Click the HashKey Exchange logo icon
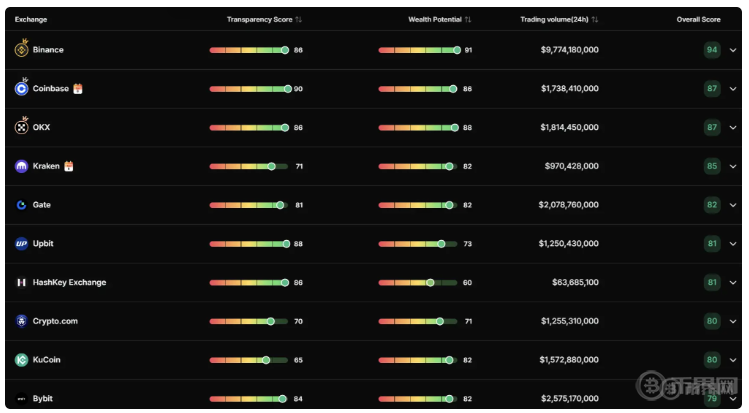 coord(21,282)
